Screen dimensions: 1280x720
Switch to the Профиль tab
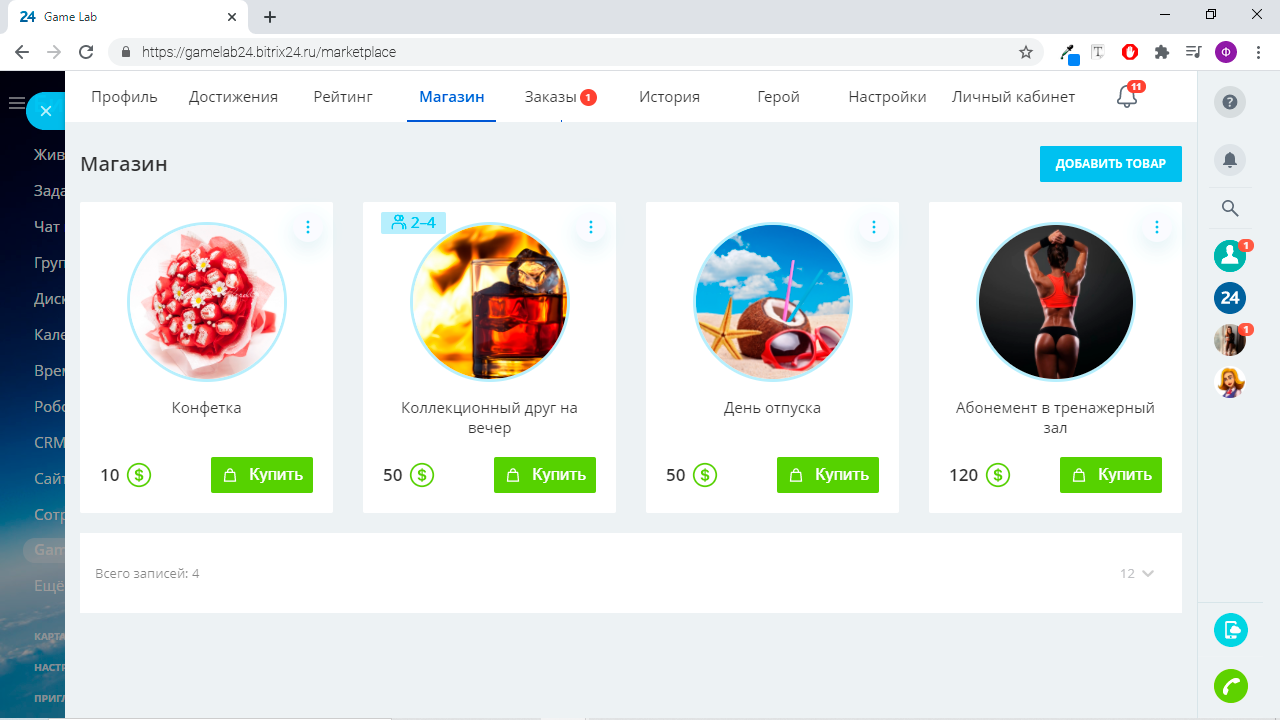[x=125, y=97]
